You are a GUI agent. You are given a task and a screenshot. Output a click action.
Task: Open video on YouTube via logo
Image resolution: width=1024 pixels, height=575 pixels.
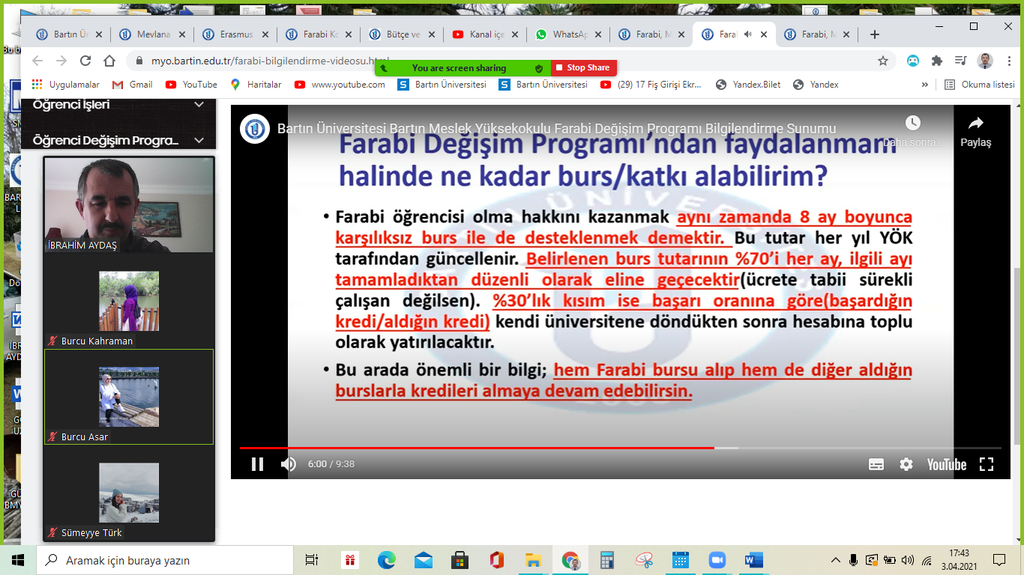pos(946,464)
